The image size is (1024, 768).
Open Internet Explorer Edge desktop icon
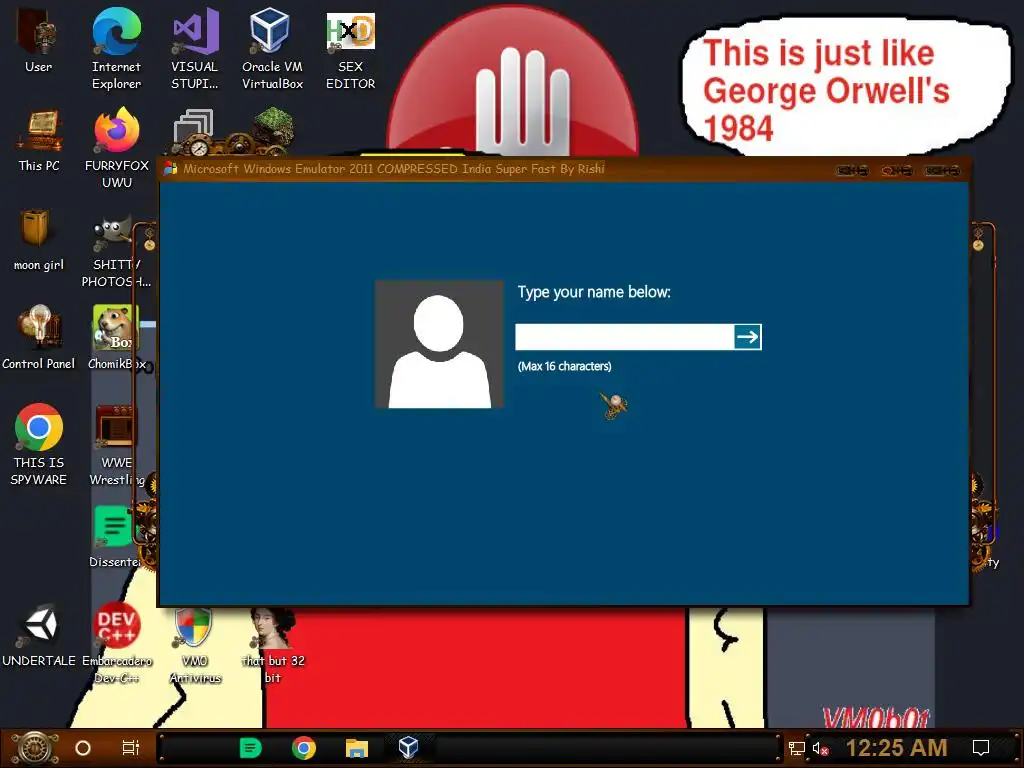pyautogui.click(x=116, y=48)
